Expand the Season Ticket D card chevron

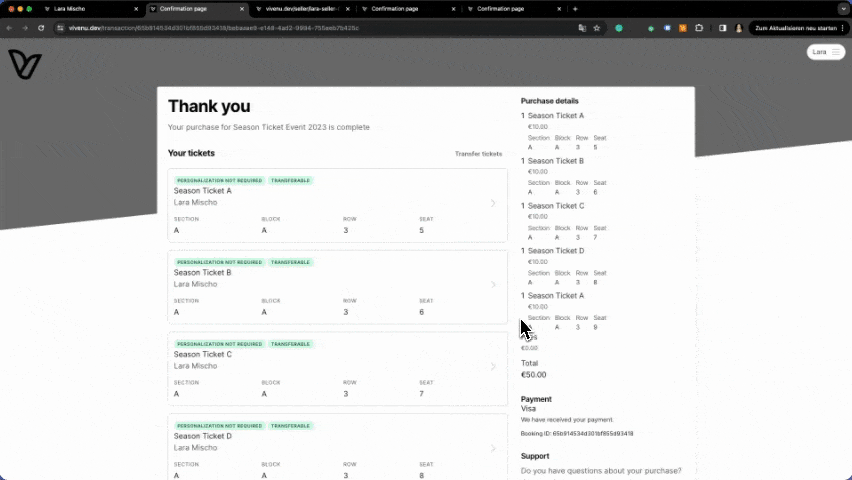(493, 448)
